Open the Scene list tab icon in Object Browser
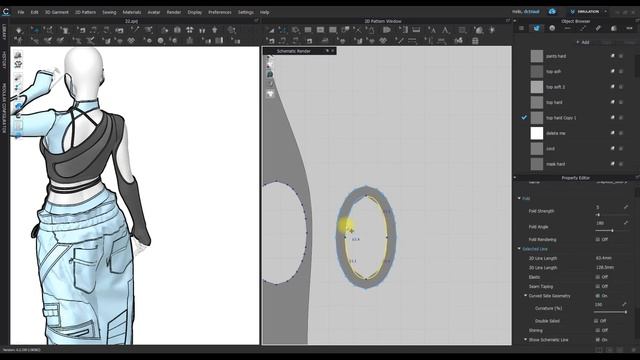This screenshot has width=640, height=360. point(521,28)
